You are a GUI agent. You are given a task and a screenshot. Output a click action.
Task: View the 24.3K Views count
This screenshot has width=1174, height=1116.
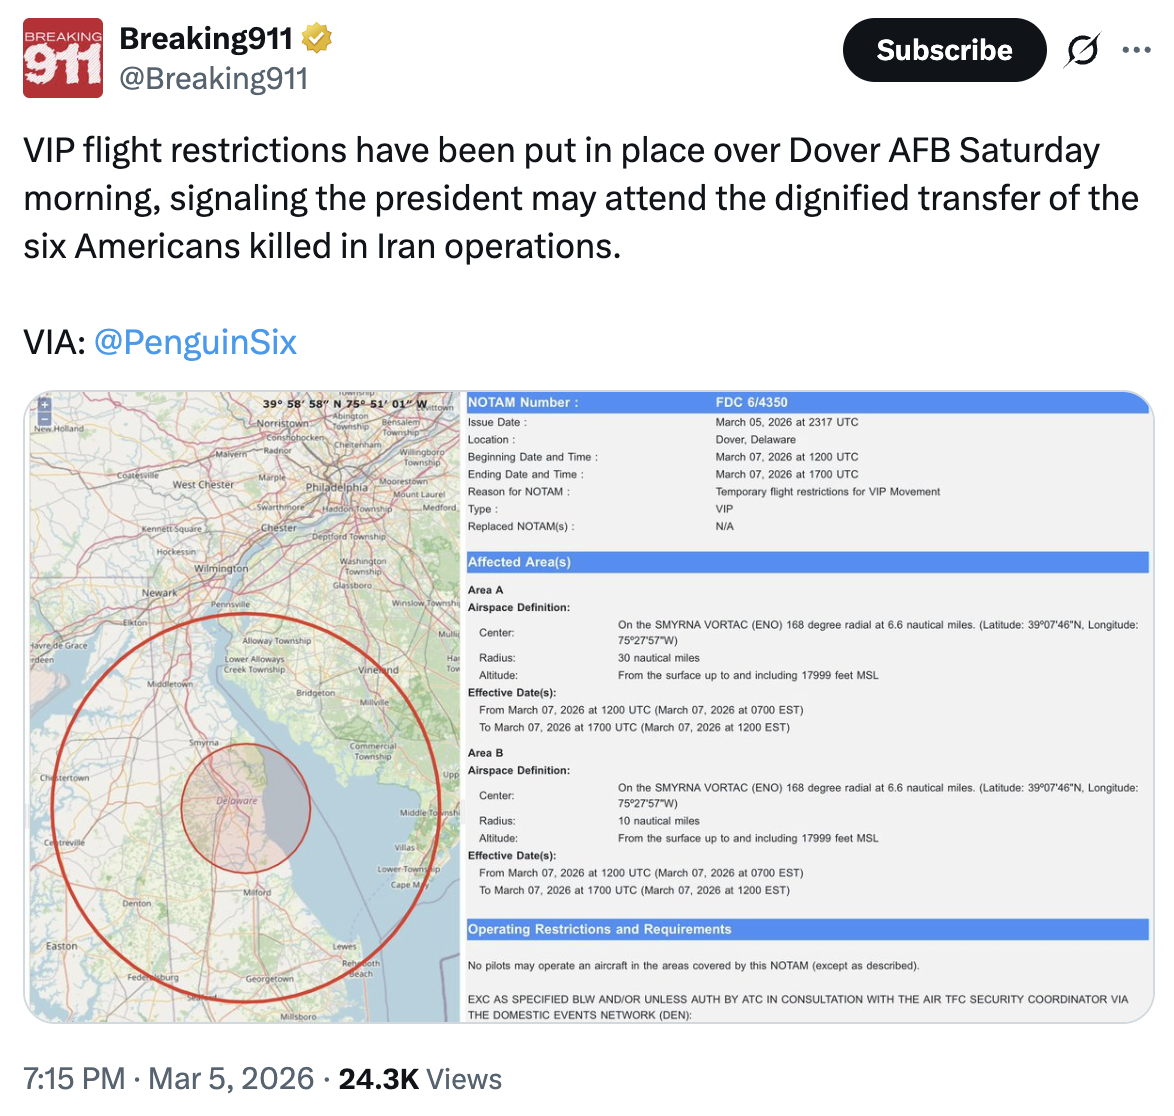click(420, 1079)
